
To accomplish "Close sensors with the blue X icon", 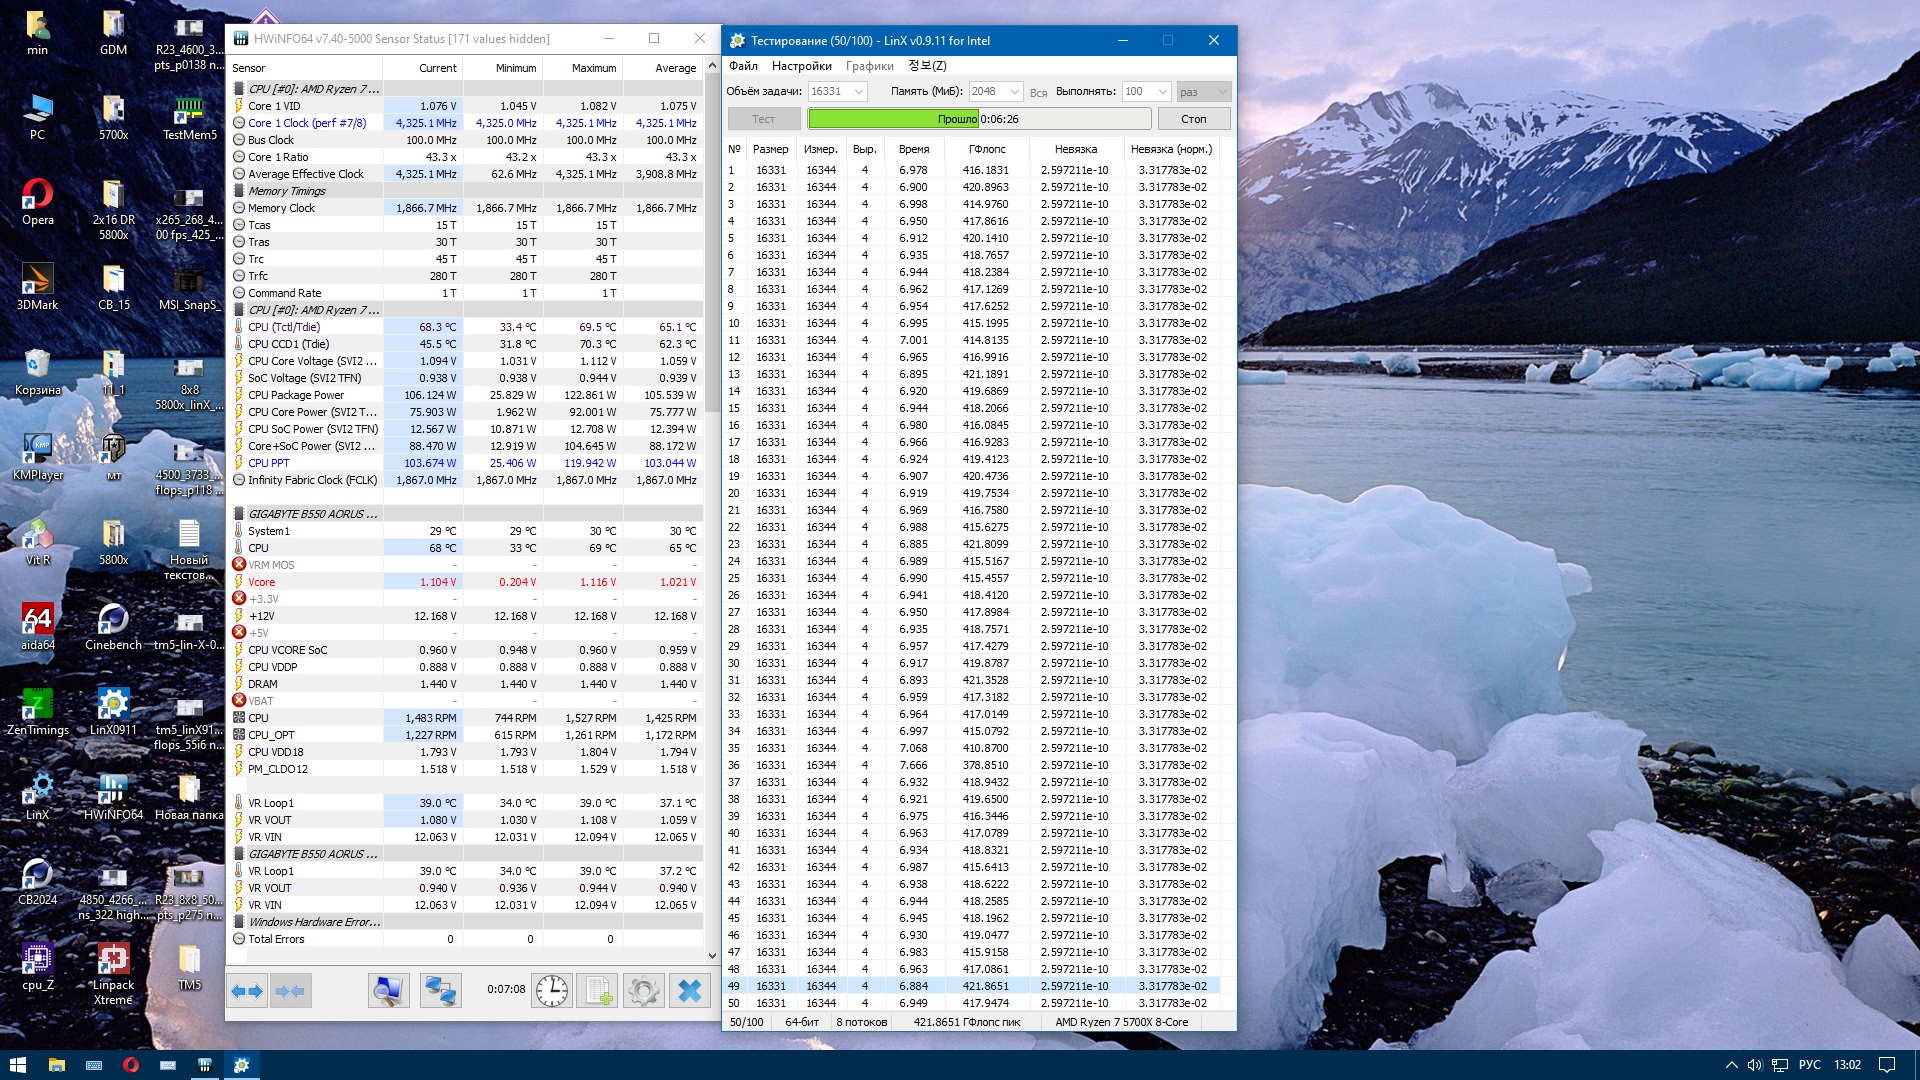I will click(689, 991).
